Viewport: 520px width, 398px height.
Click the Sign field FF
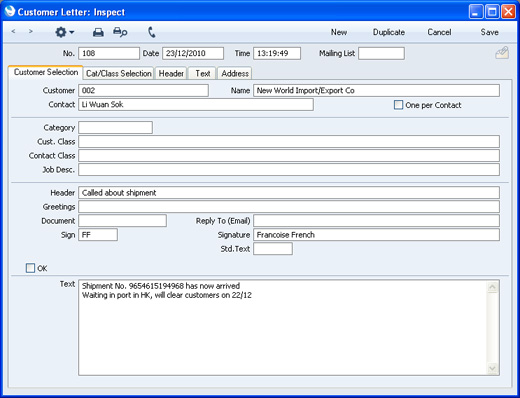[x=98, y=235]
